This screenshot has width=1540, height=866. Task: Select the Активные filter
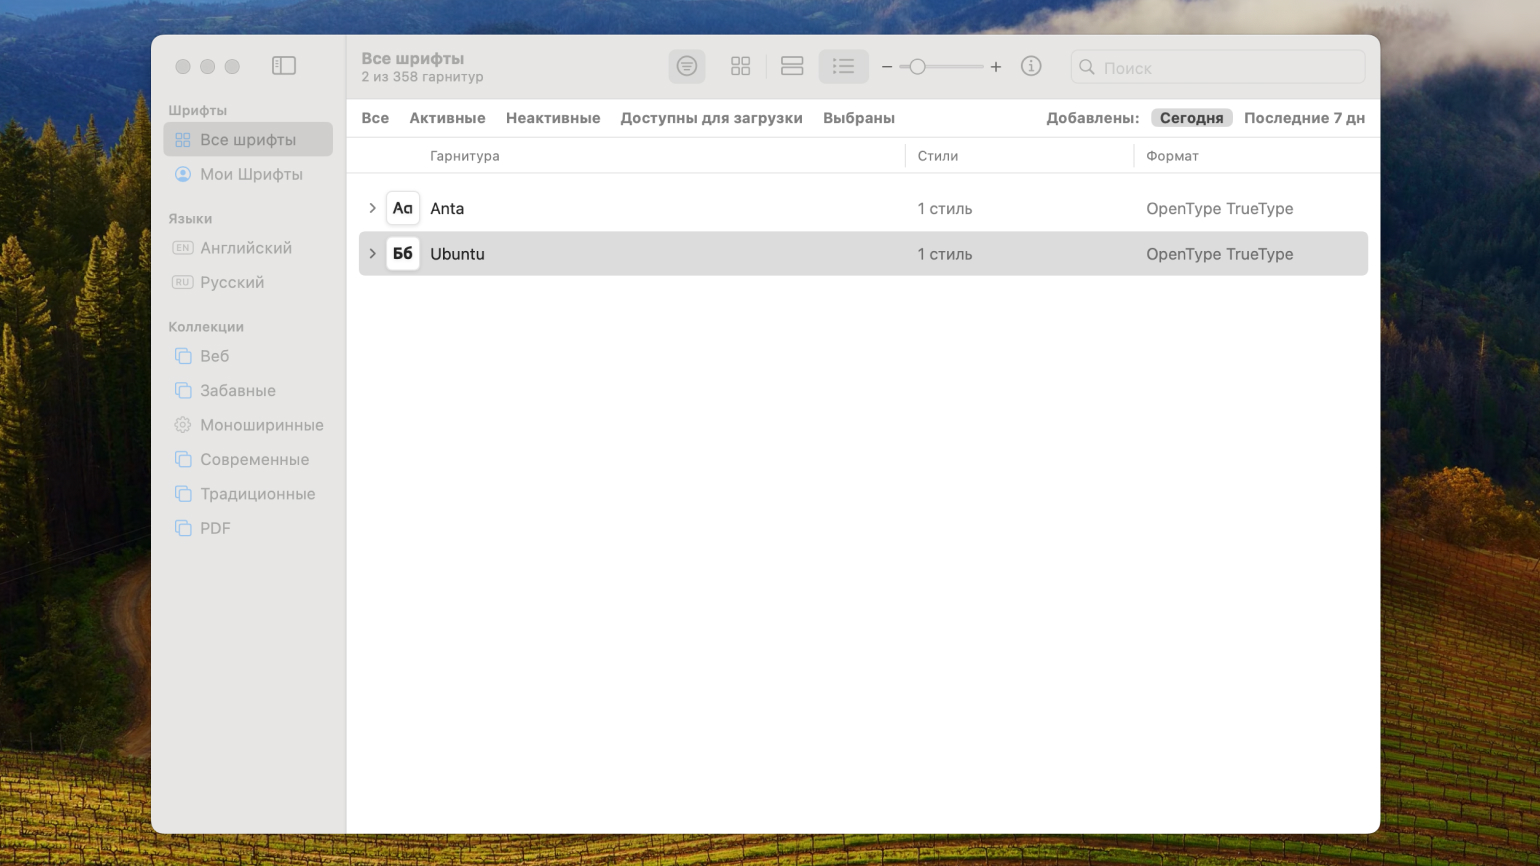(x=447, y=118)
